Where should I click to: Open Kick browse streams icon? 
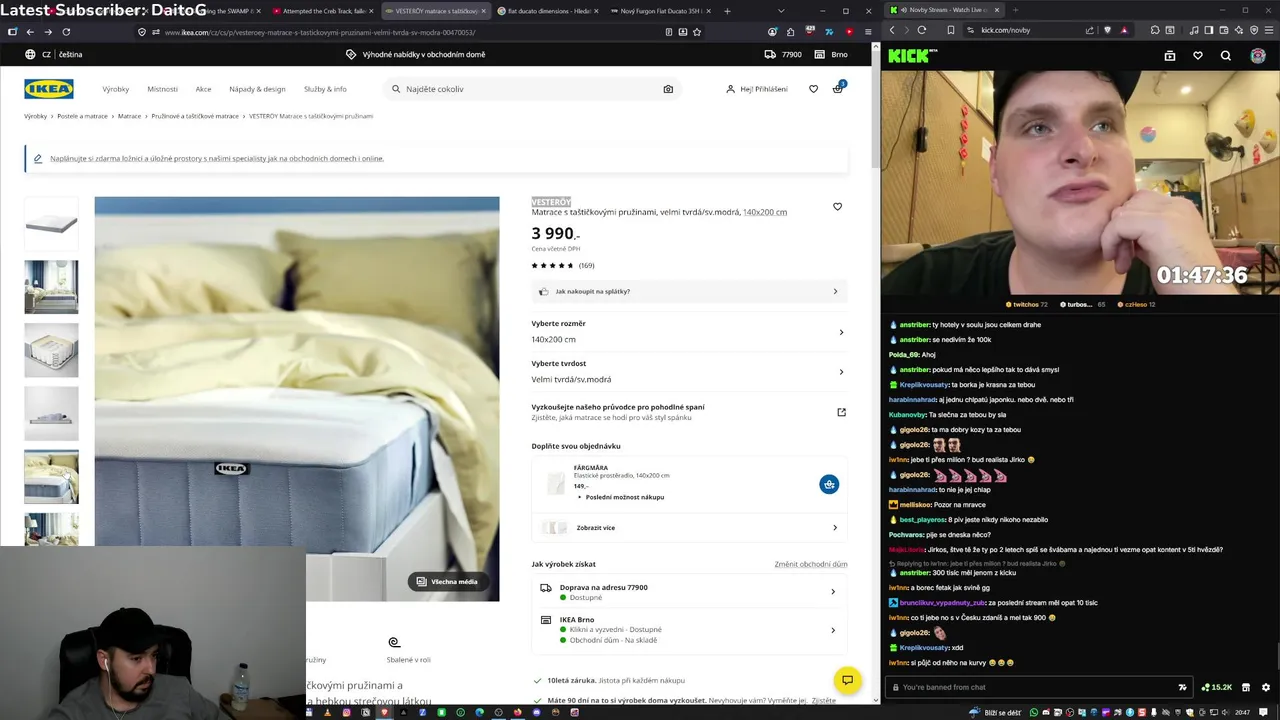coord(1170,56)
